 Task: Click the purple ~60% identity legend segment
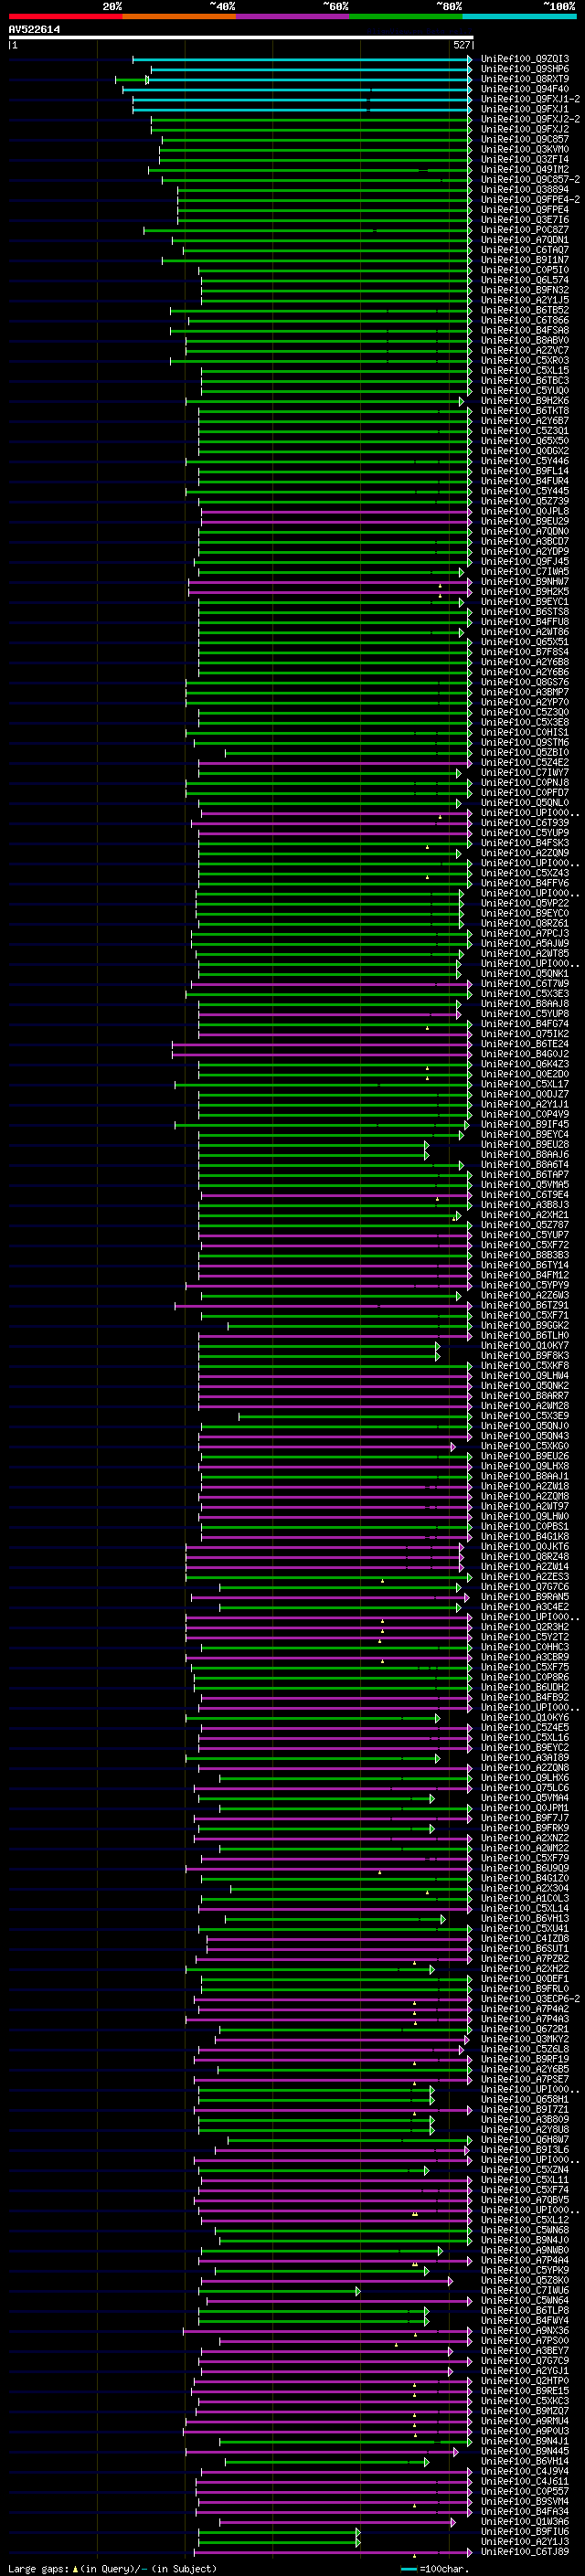tap(292, 16)
